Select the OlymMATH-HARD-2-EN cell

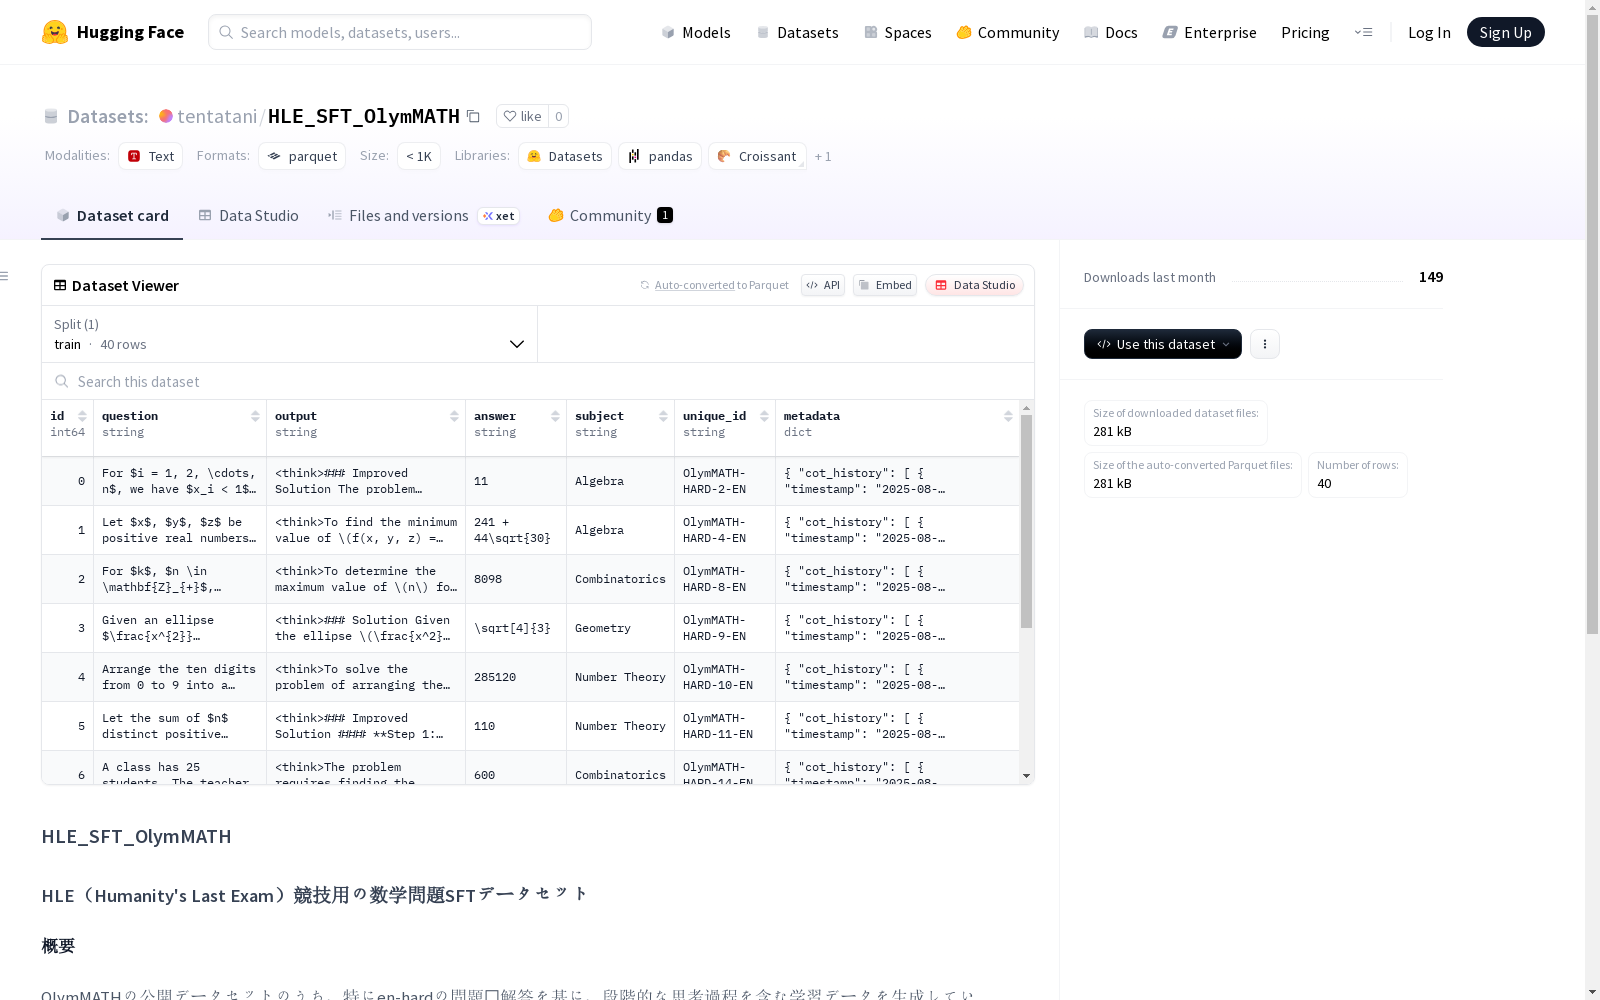725,481
